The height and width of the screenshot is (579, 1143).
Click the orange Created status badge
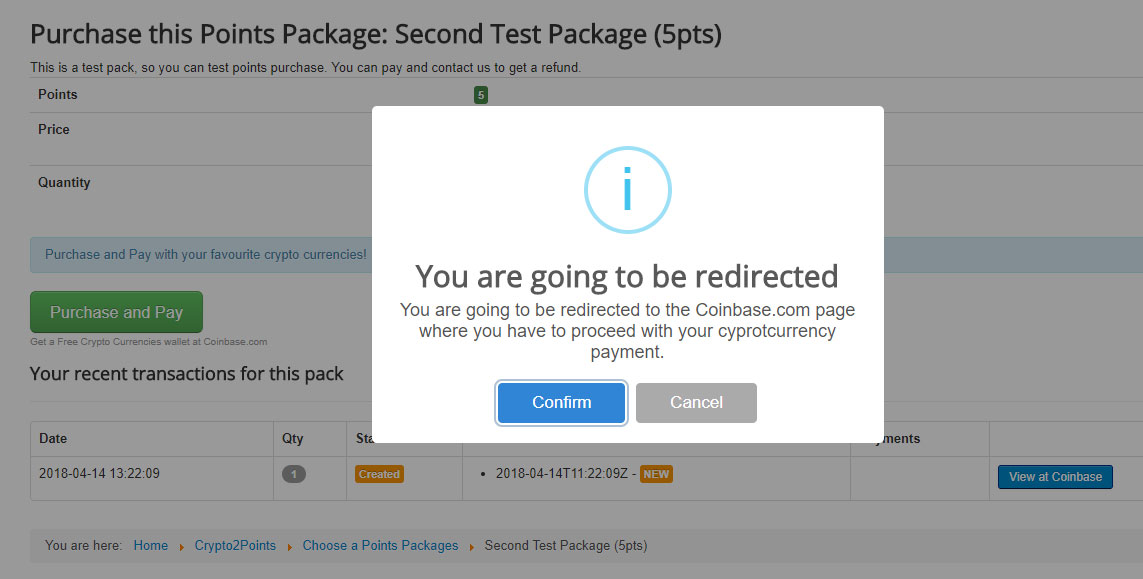pyautogui.click(x=379, y=474)
